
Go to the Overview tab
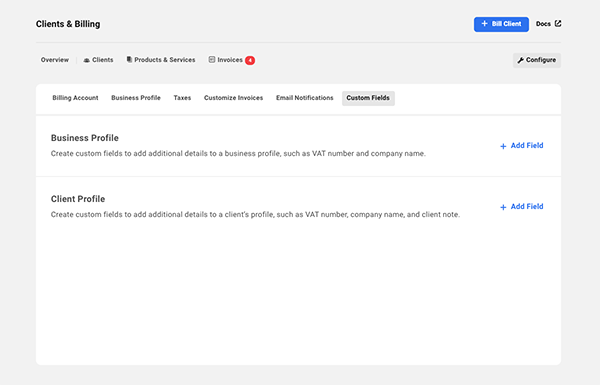click(x=55, y=60)
